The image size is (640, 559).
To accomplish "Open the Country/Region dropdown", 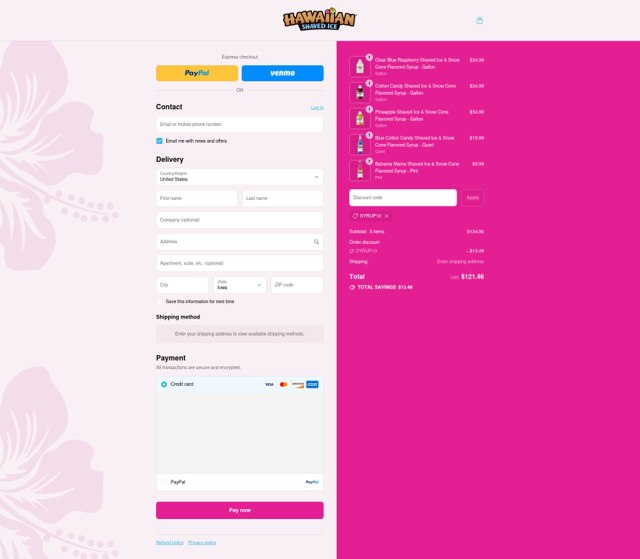I will [x=240, y=177].
